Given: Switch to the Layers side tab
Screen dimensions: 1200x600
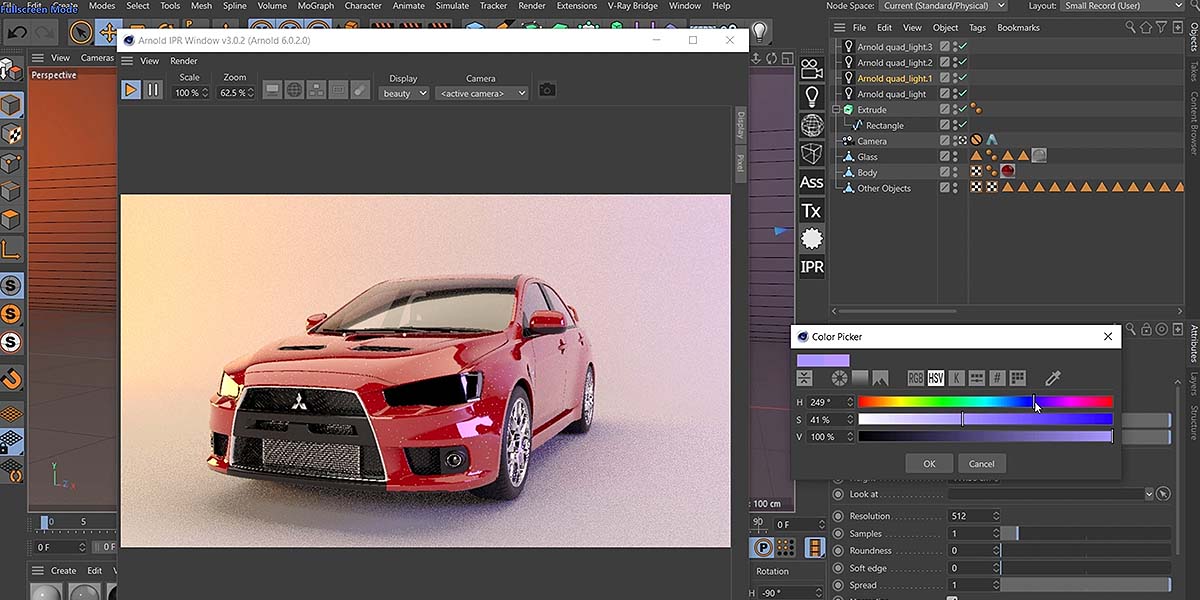Looking at the screenshot, I should 1193,384.
